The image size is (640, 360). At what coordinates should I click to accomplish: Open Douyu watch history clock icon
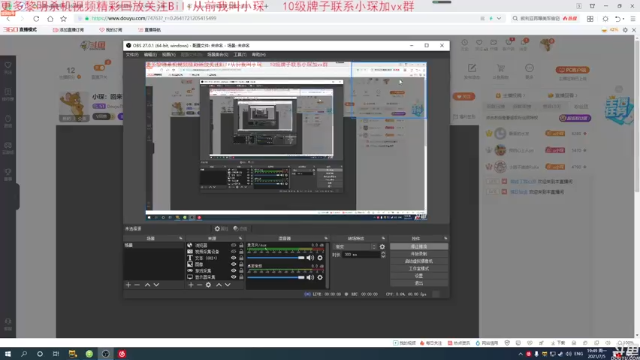(x=464, y=43)
